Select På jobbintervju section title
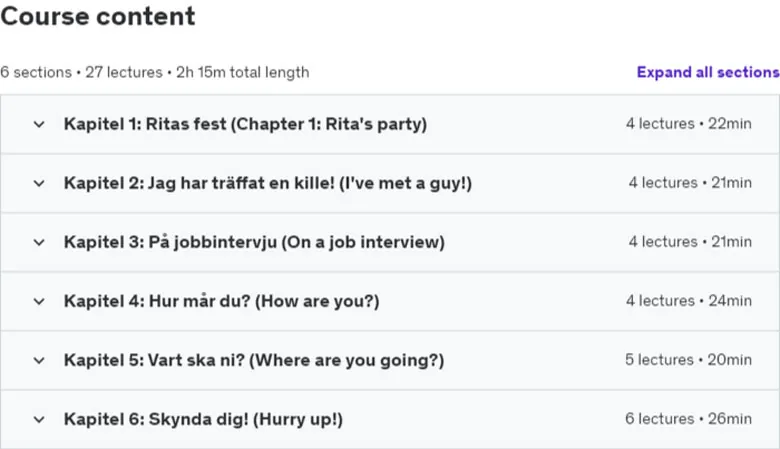 click(254, 242)
